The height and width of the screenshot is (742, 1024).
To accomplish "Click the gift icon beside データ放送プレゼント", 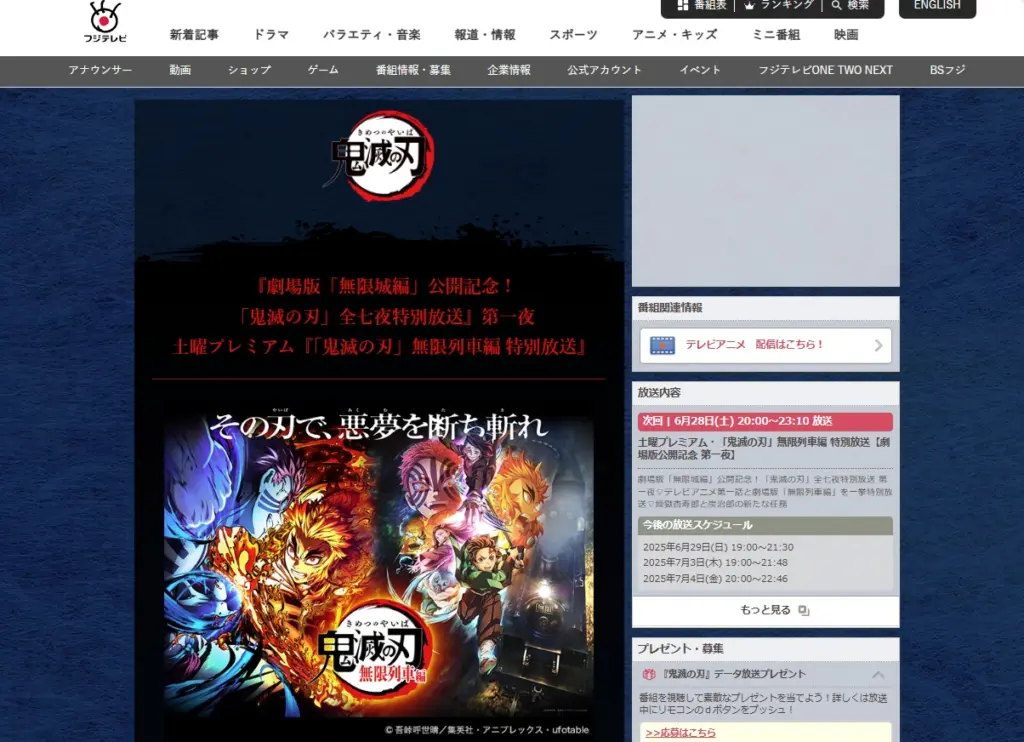I will click(x=649, y=675).
